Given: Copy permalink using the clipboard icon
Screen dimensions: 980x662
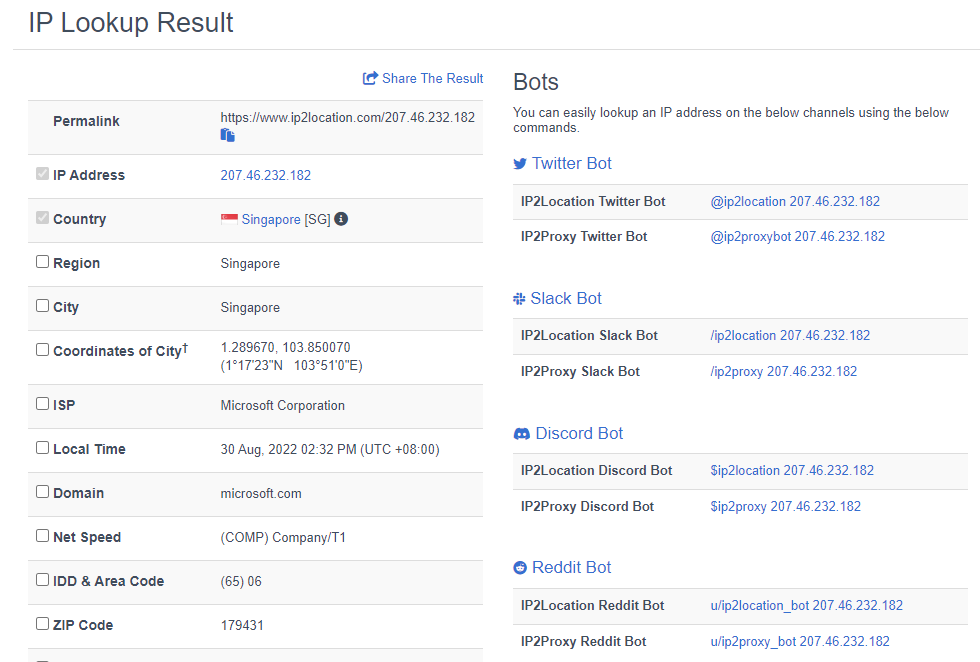Looking at the screenshot, I should tap(228, 135).
